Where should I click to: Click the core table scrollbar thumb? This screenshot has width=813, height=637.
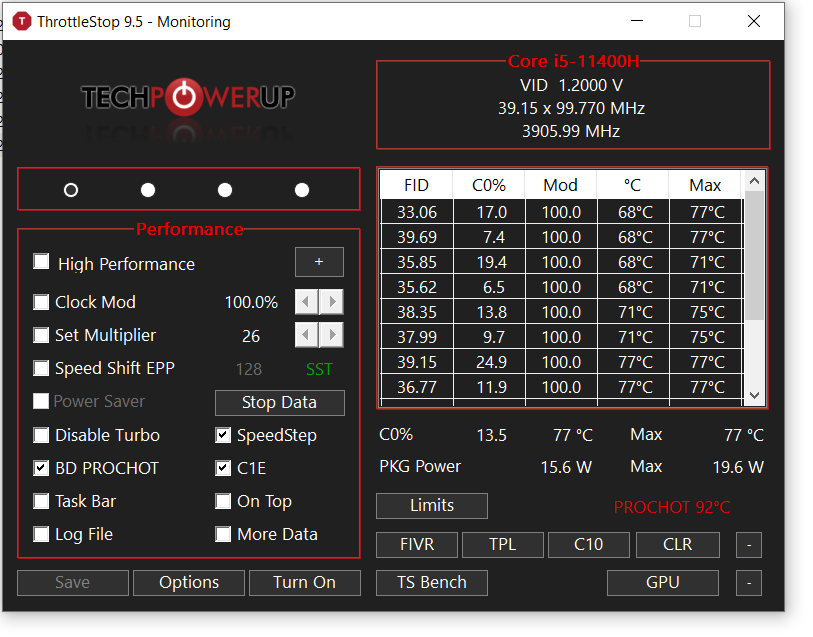pyautogui.click(x=754, y=256)
